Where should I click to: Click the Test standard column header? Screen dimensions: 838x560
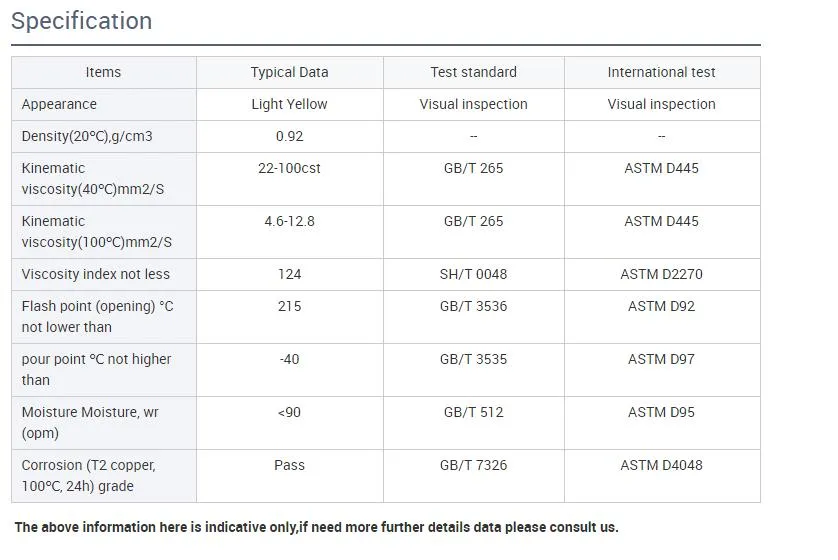click(473, 72)
